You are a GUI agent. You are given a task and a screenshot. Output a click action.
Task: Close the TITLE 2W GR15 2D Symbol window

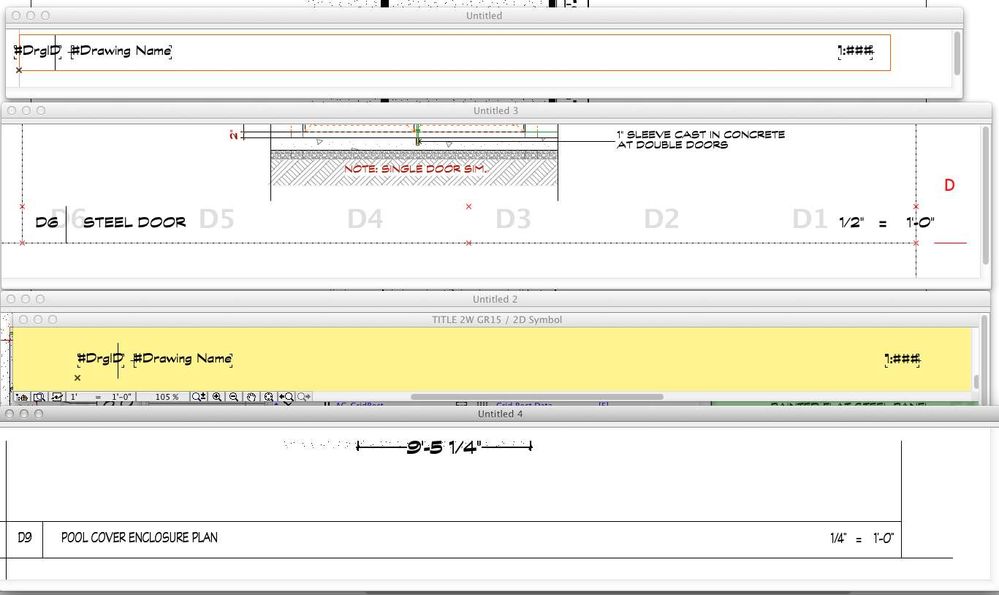pyautogui.click(x=23, y=319)
